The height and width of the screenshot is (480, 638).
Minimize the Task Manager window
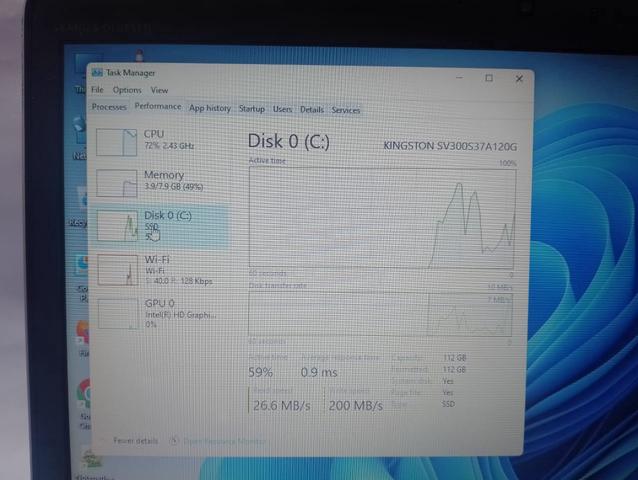click(x=459, y=77)
